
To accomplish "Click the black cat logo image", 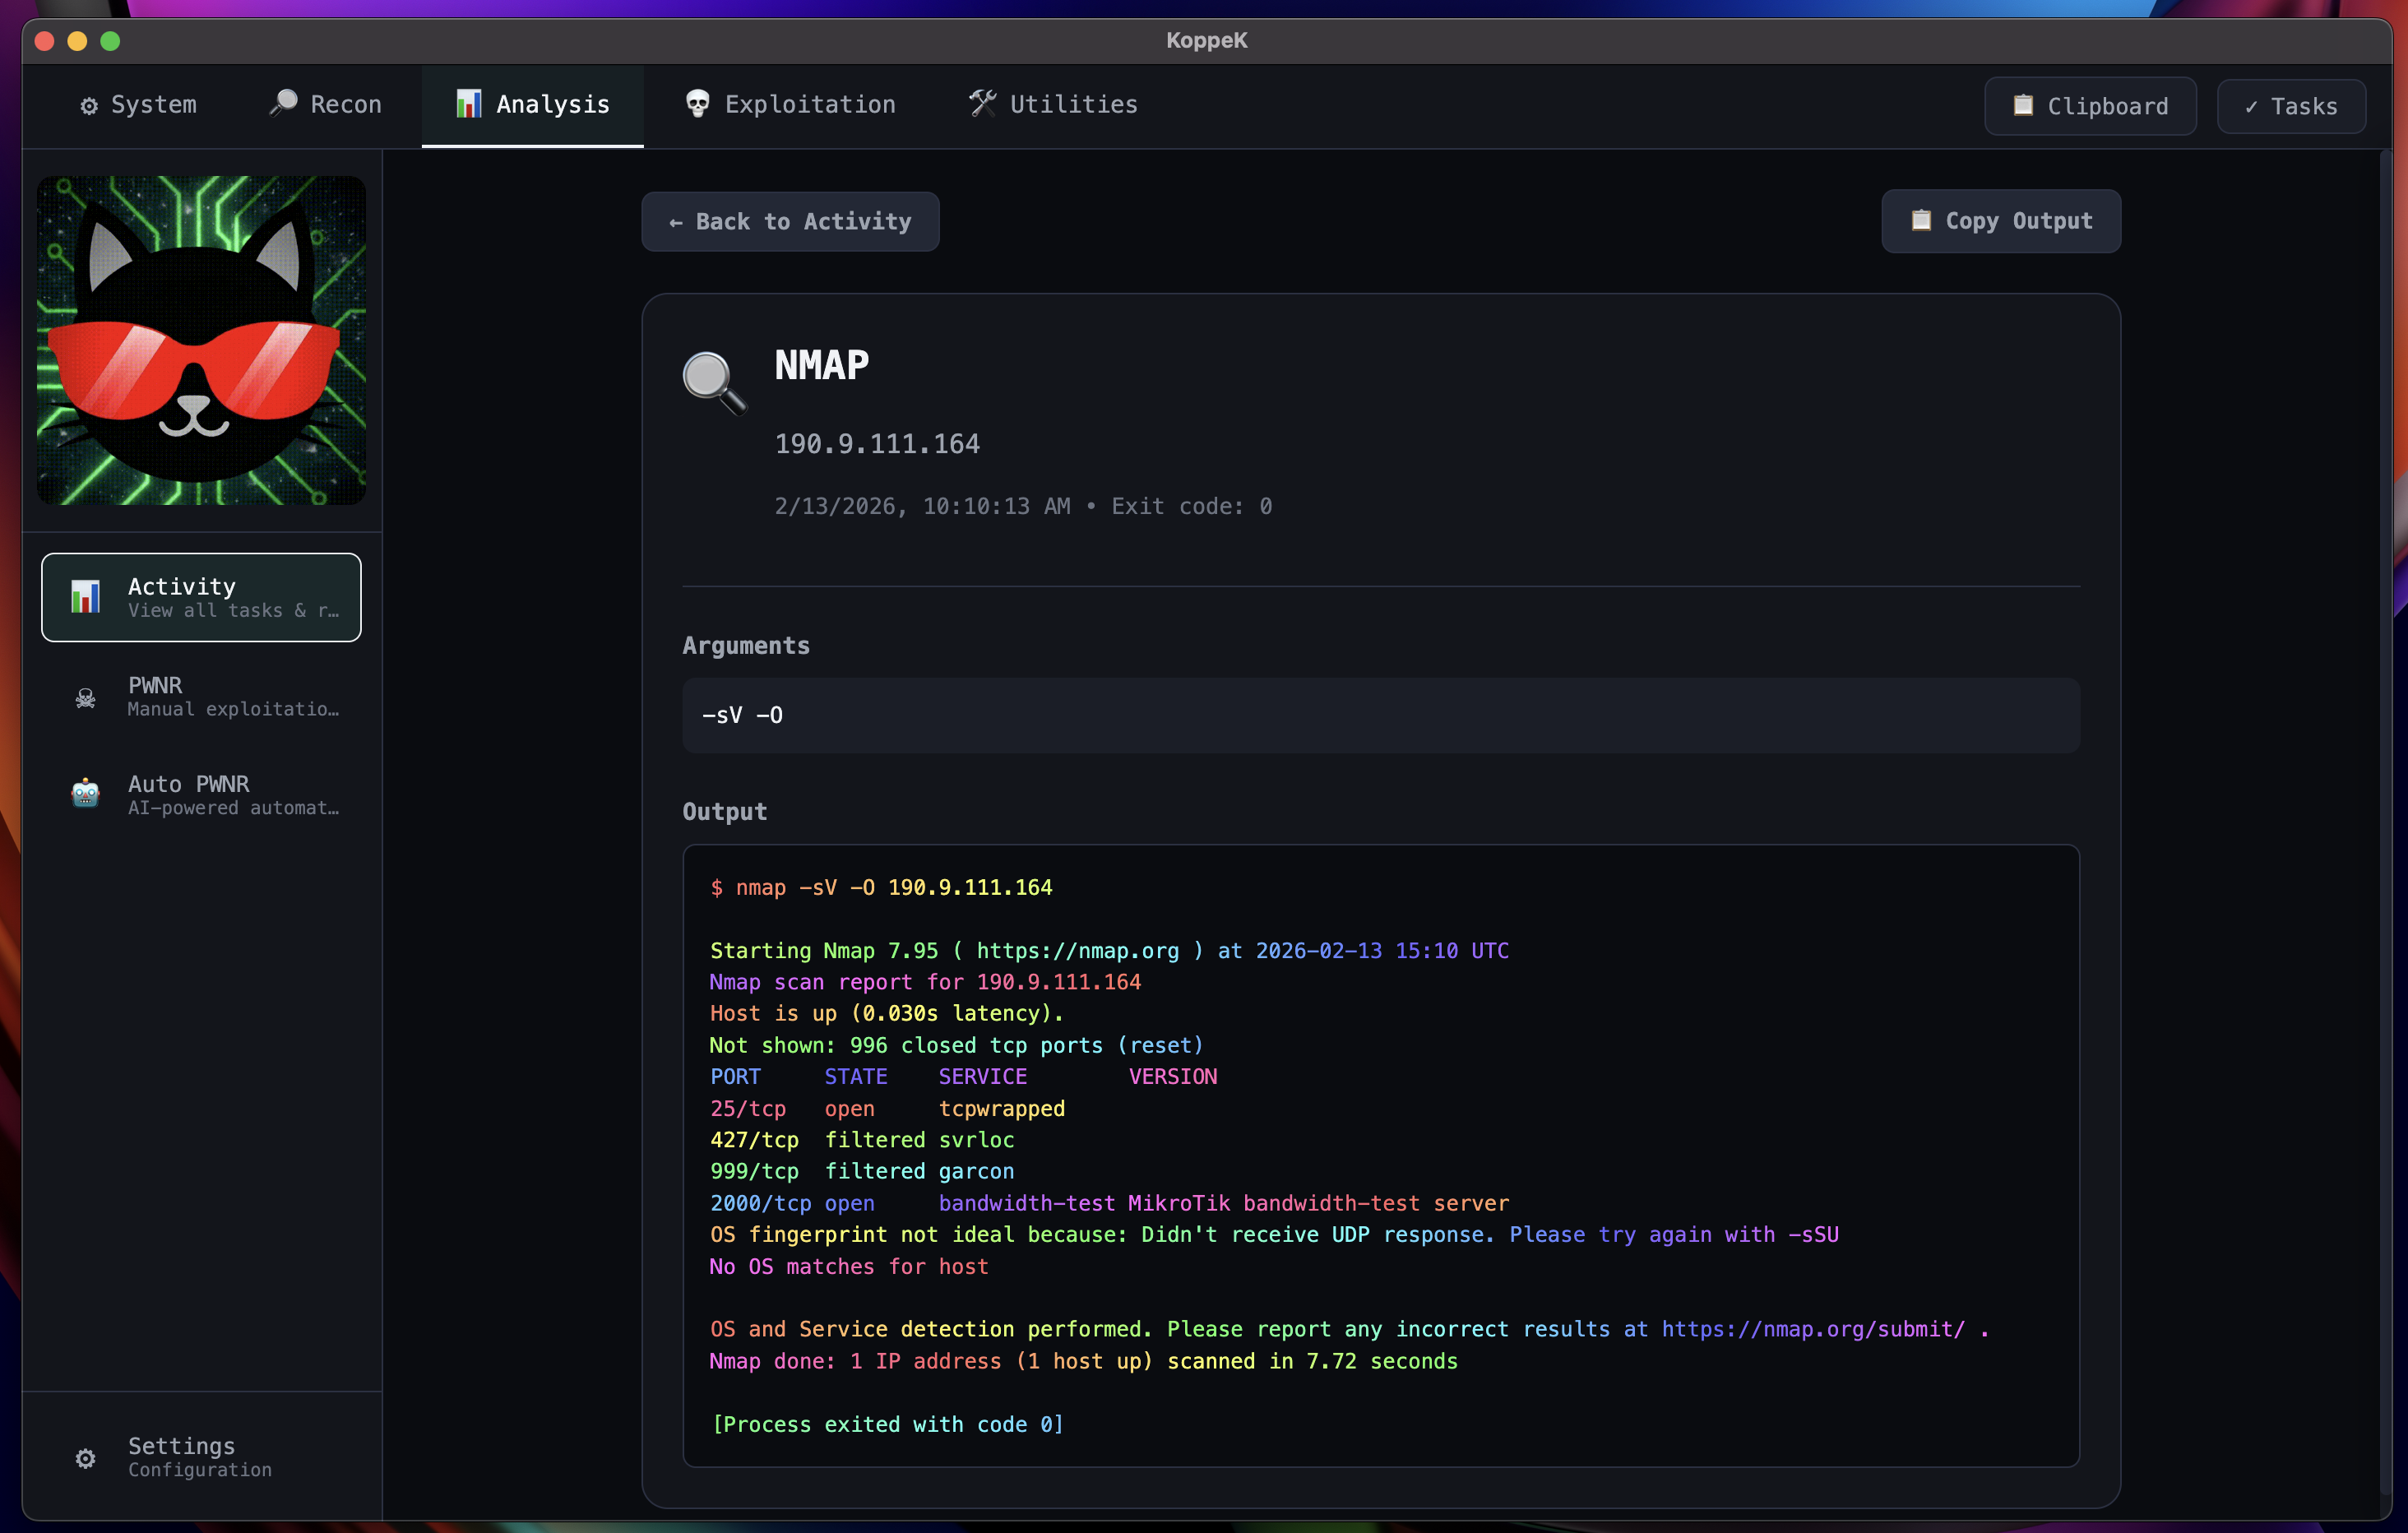I will (x=201, y=340).
